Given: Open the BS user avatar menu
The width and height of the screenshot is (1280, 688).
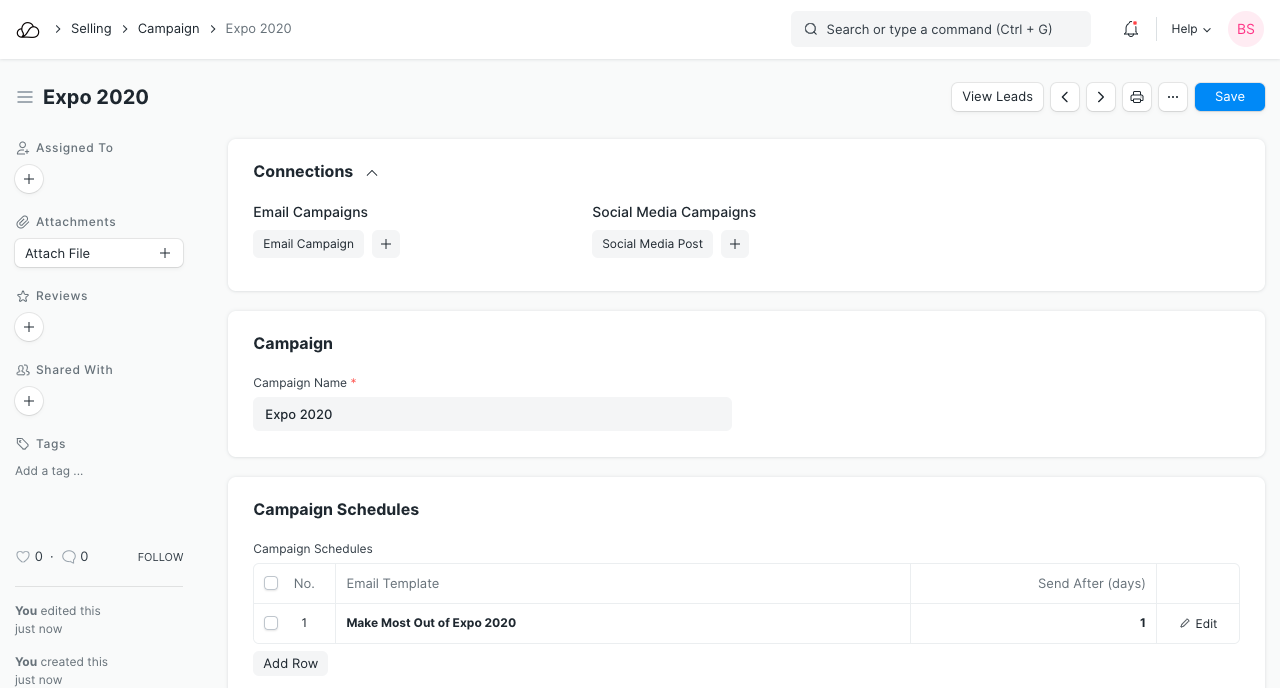Looking at the screenshot, I should pyautogui.click(x=1246, y=30).
